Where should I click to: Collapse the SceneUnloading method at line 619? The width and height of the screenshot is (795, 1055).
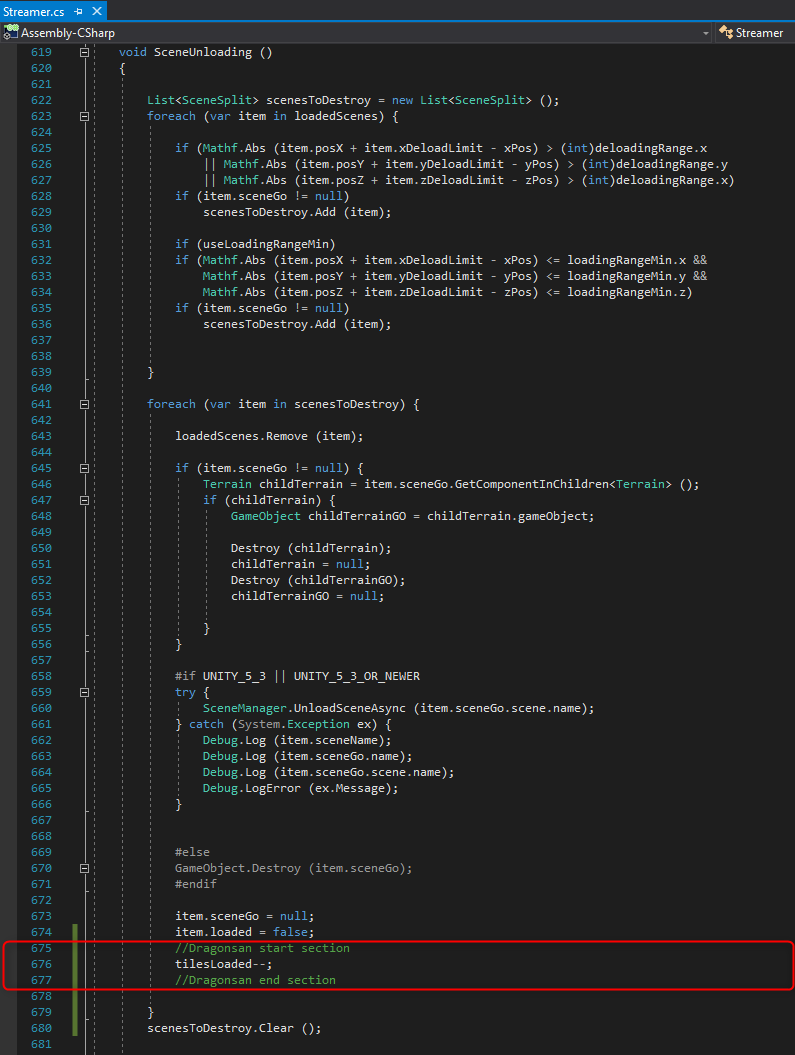click(x=85, y=52)
